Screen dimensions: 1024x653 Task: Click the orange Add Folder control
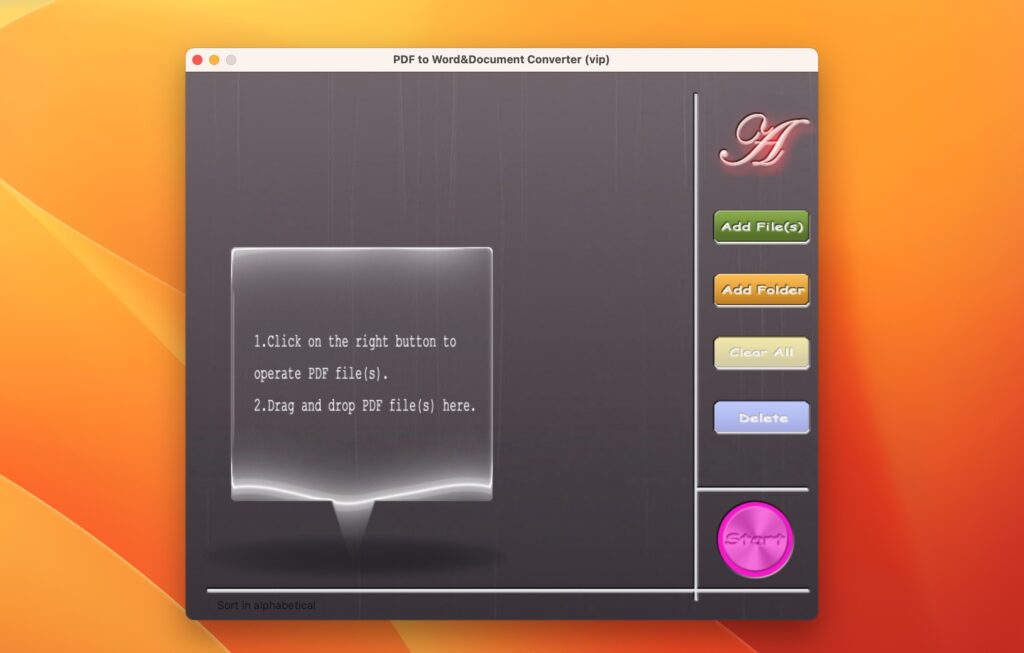[761, 289]
